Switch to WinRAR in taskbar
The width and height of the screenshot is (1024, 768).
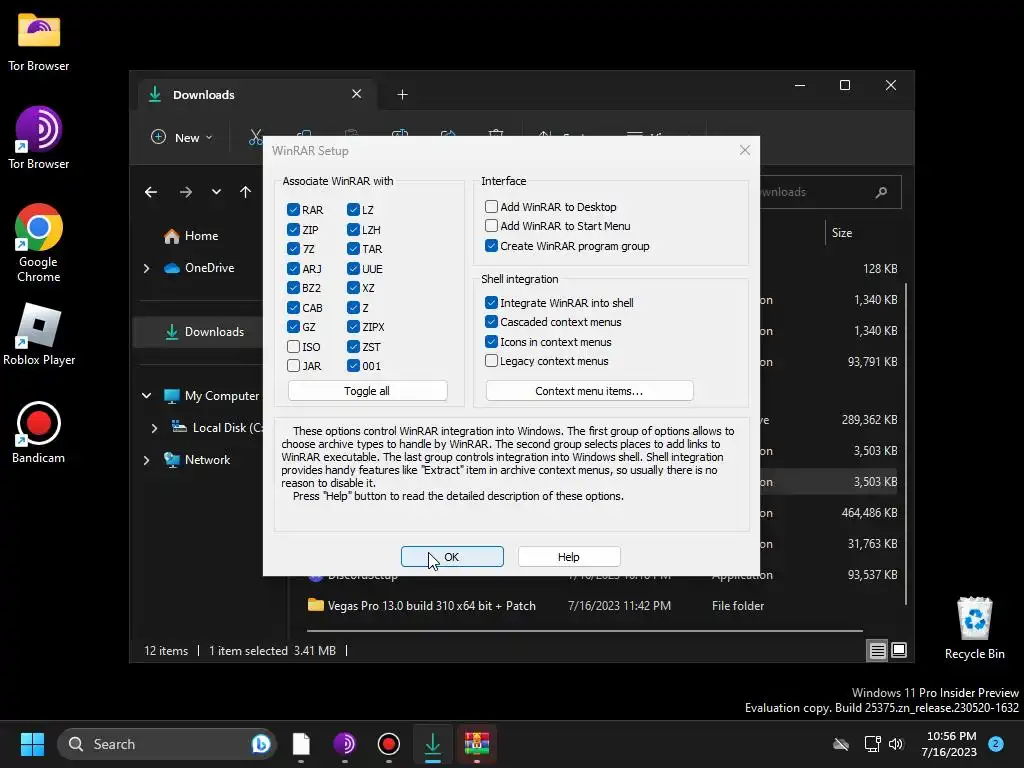(477, 744)
